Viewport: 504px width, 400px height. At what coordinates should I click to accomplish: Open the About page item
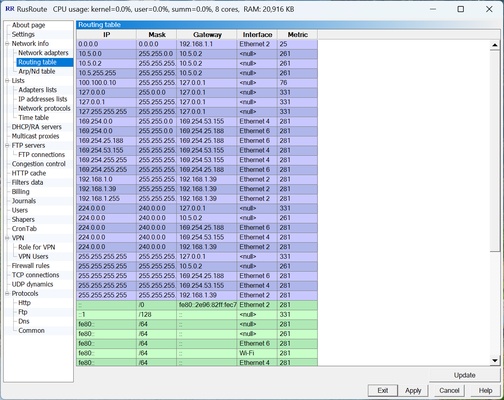tap(28, 25)
